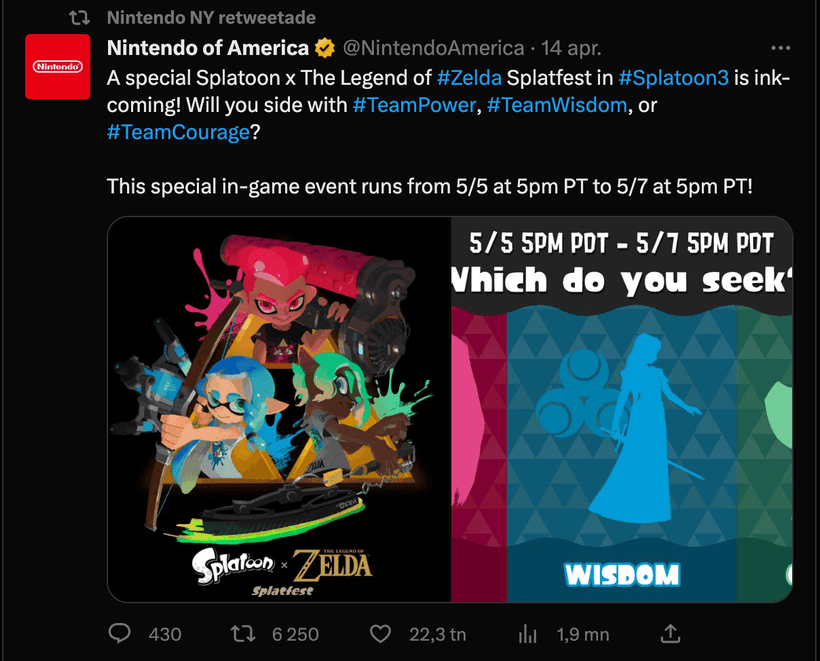Screen dimensions: 820x661
Task: Click the #TeamWisdom hashtag
Action: tap(557, 104)
